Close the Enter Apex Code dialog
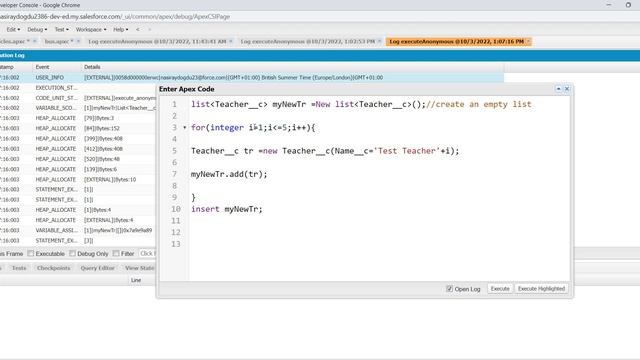 tap(567, 89)
